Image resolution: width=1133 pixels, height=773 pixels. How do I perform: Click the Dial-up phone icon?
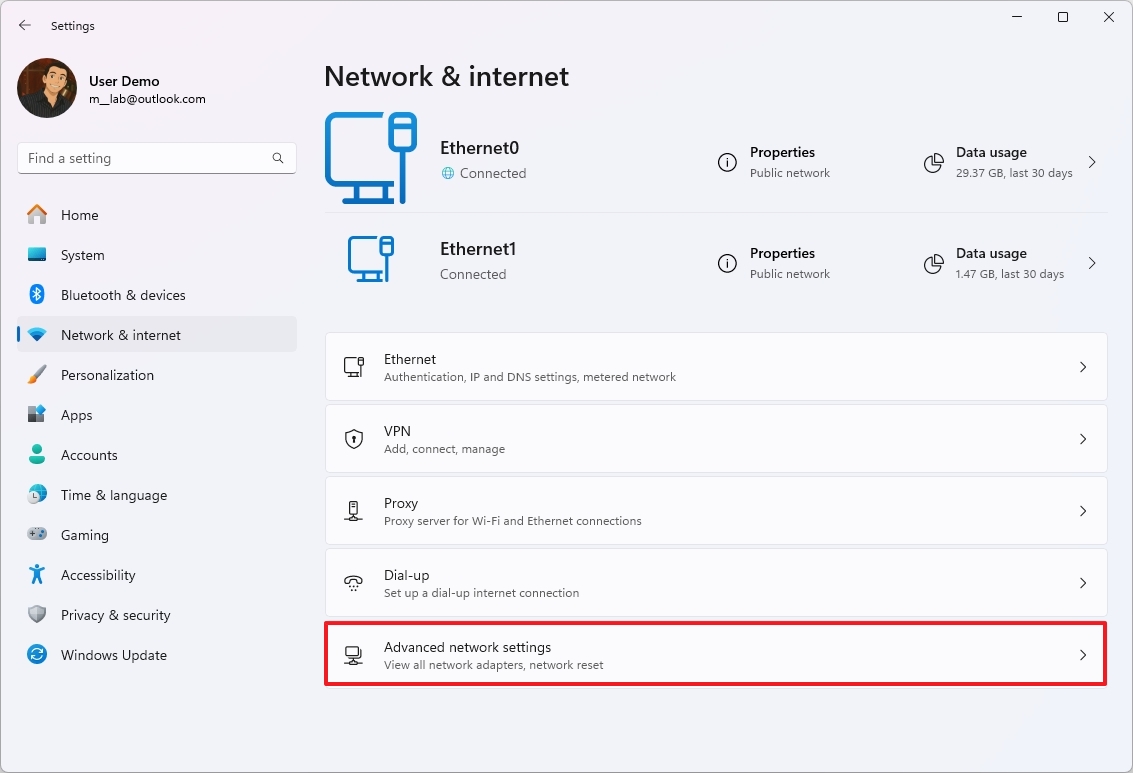[353, 582]
